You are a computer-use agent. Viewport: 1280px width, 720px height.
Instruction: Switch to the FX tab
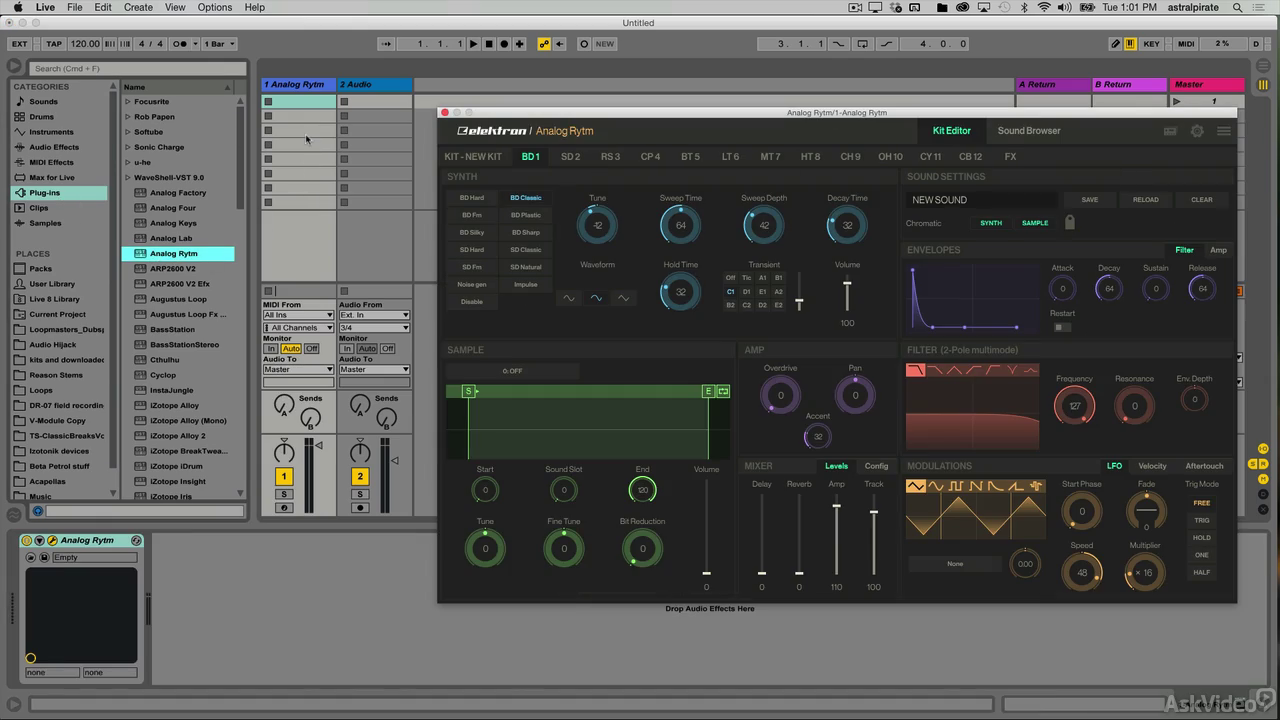tap(1010, 157)
